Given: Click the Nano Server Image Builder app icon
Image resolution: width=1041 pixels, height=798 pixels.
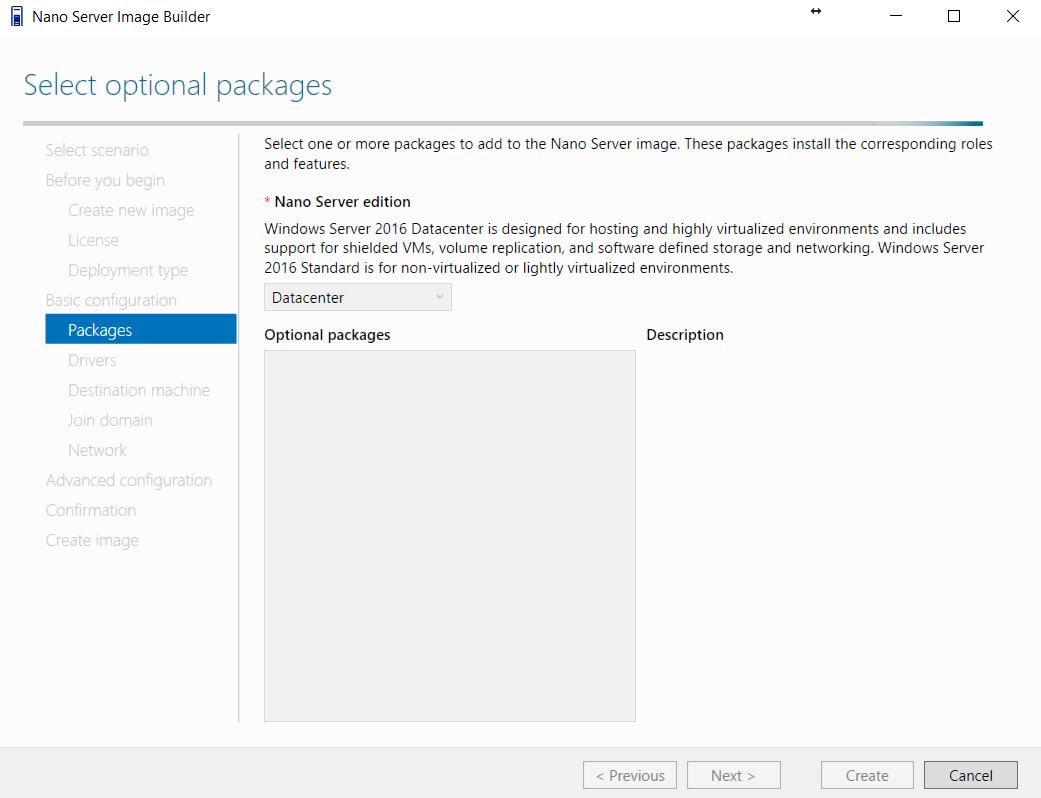Looking at the screenshot, I should pos(17,17).
